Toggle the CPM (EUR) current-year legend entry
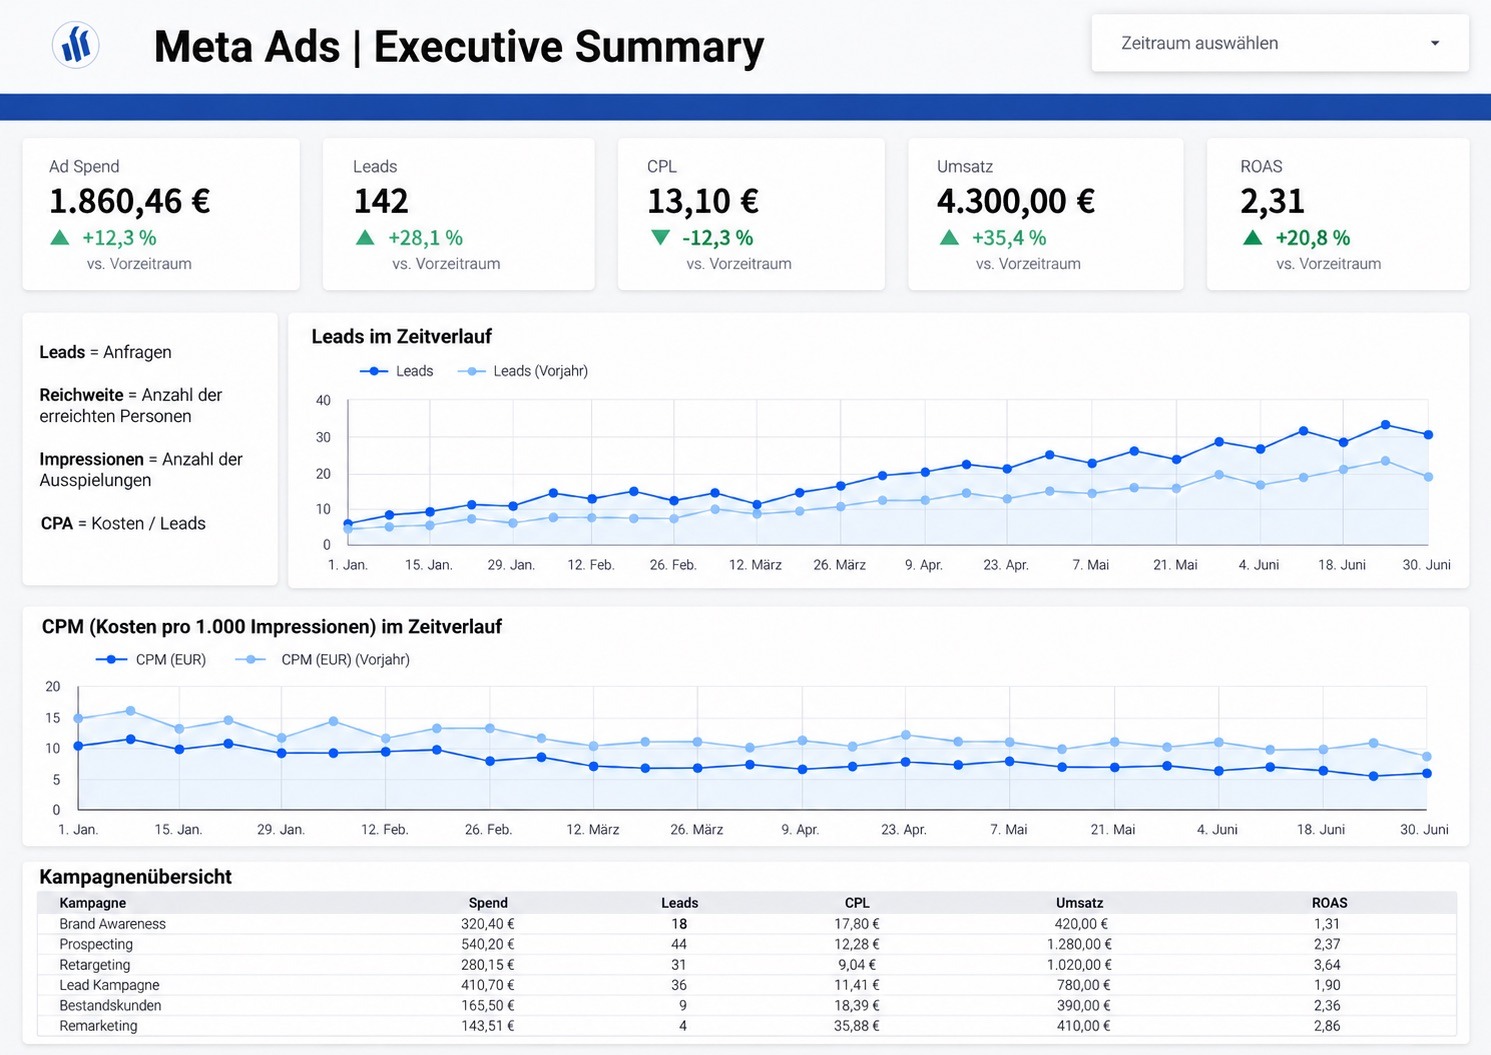The height and width of the screenshot is (1055, 1491). click(151, 660)
